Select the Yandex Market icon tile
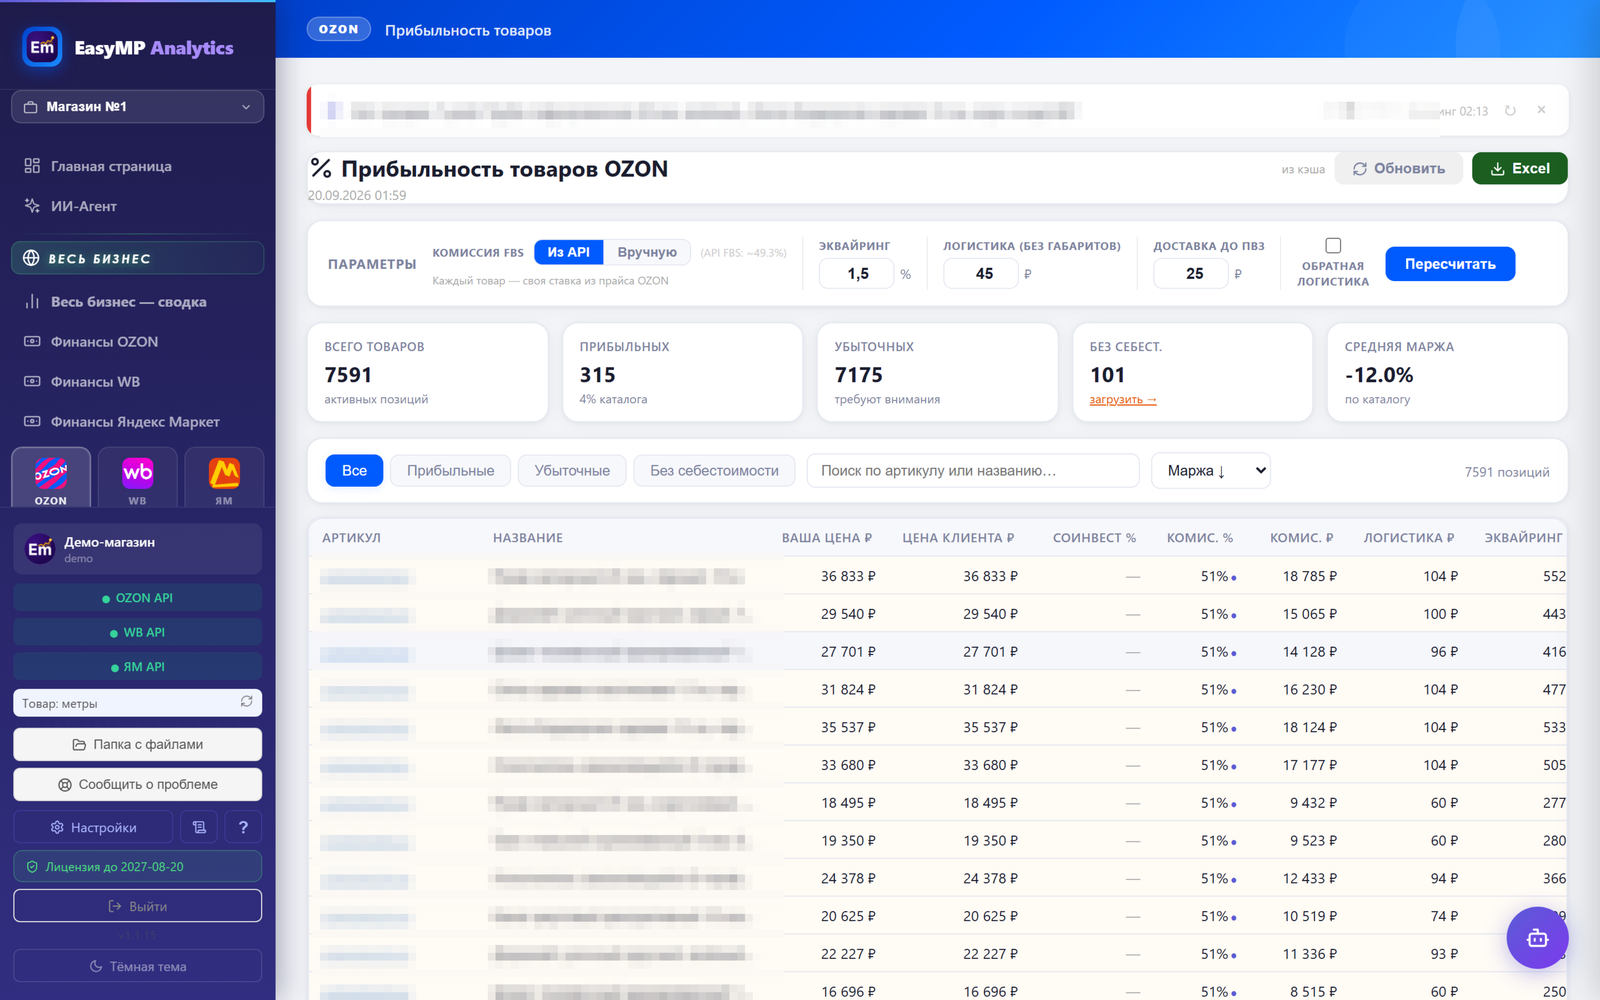 pos(224,478)
